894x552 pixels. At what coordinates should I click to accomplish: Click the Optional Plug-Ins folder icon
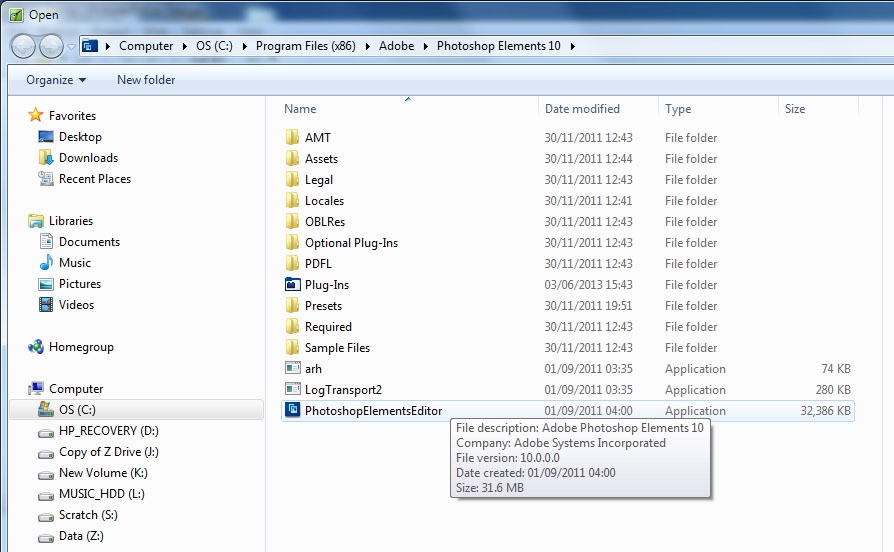(292, 242)
